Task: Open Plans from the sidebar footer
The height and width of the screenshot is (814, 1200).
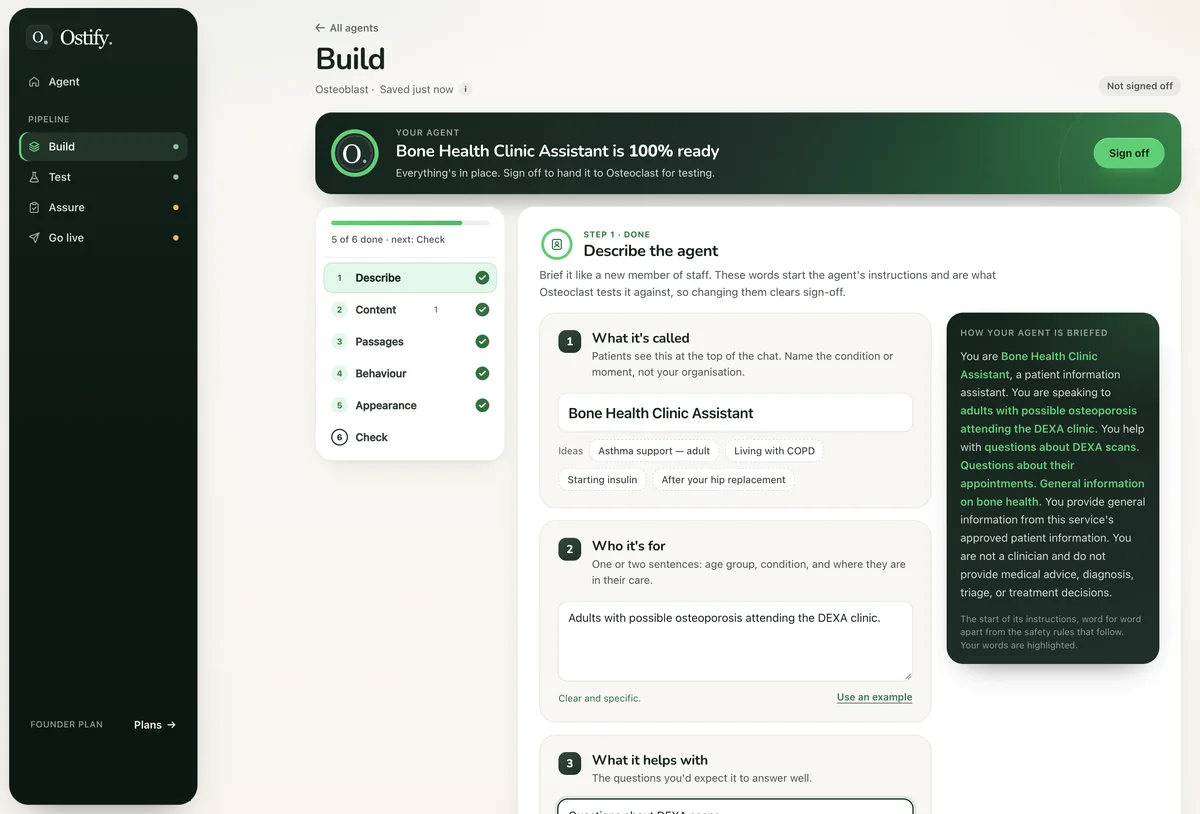Action: pyautogui.click(x=155, y=725)
